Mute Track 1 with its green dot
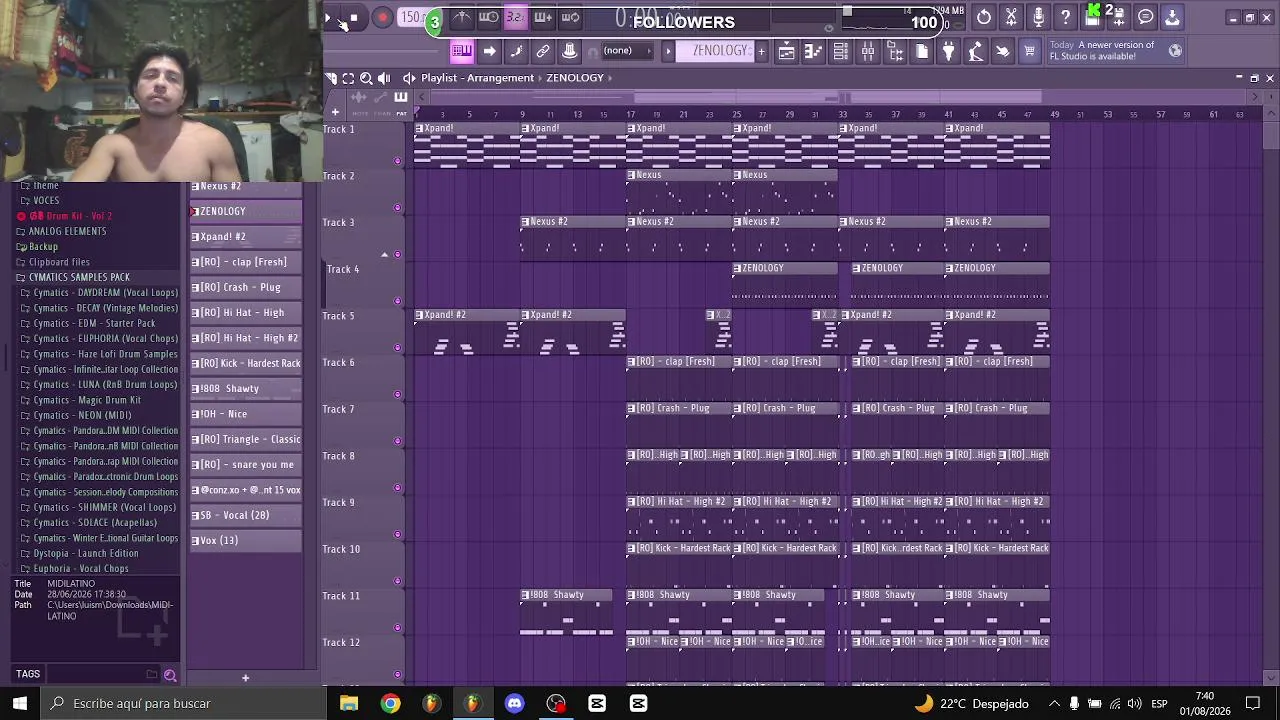The height and width of the screenshot is (720, 1280). pos(397,160)
